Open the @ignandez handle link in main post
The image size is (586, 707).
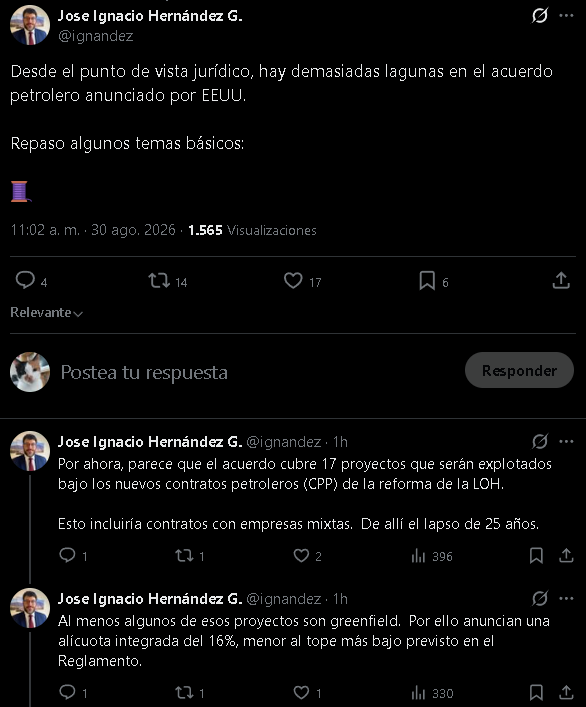(96, 36)
